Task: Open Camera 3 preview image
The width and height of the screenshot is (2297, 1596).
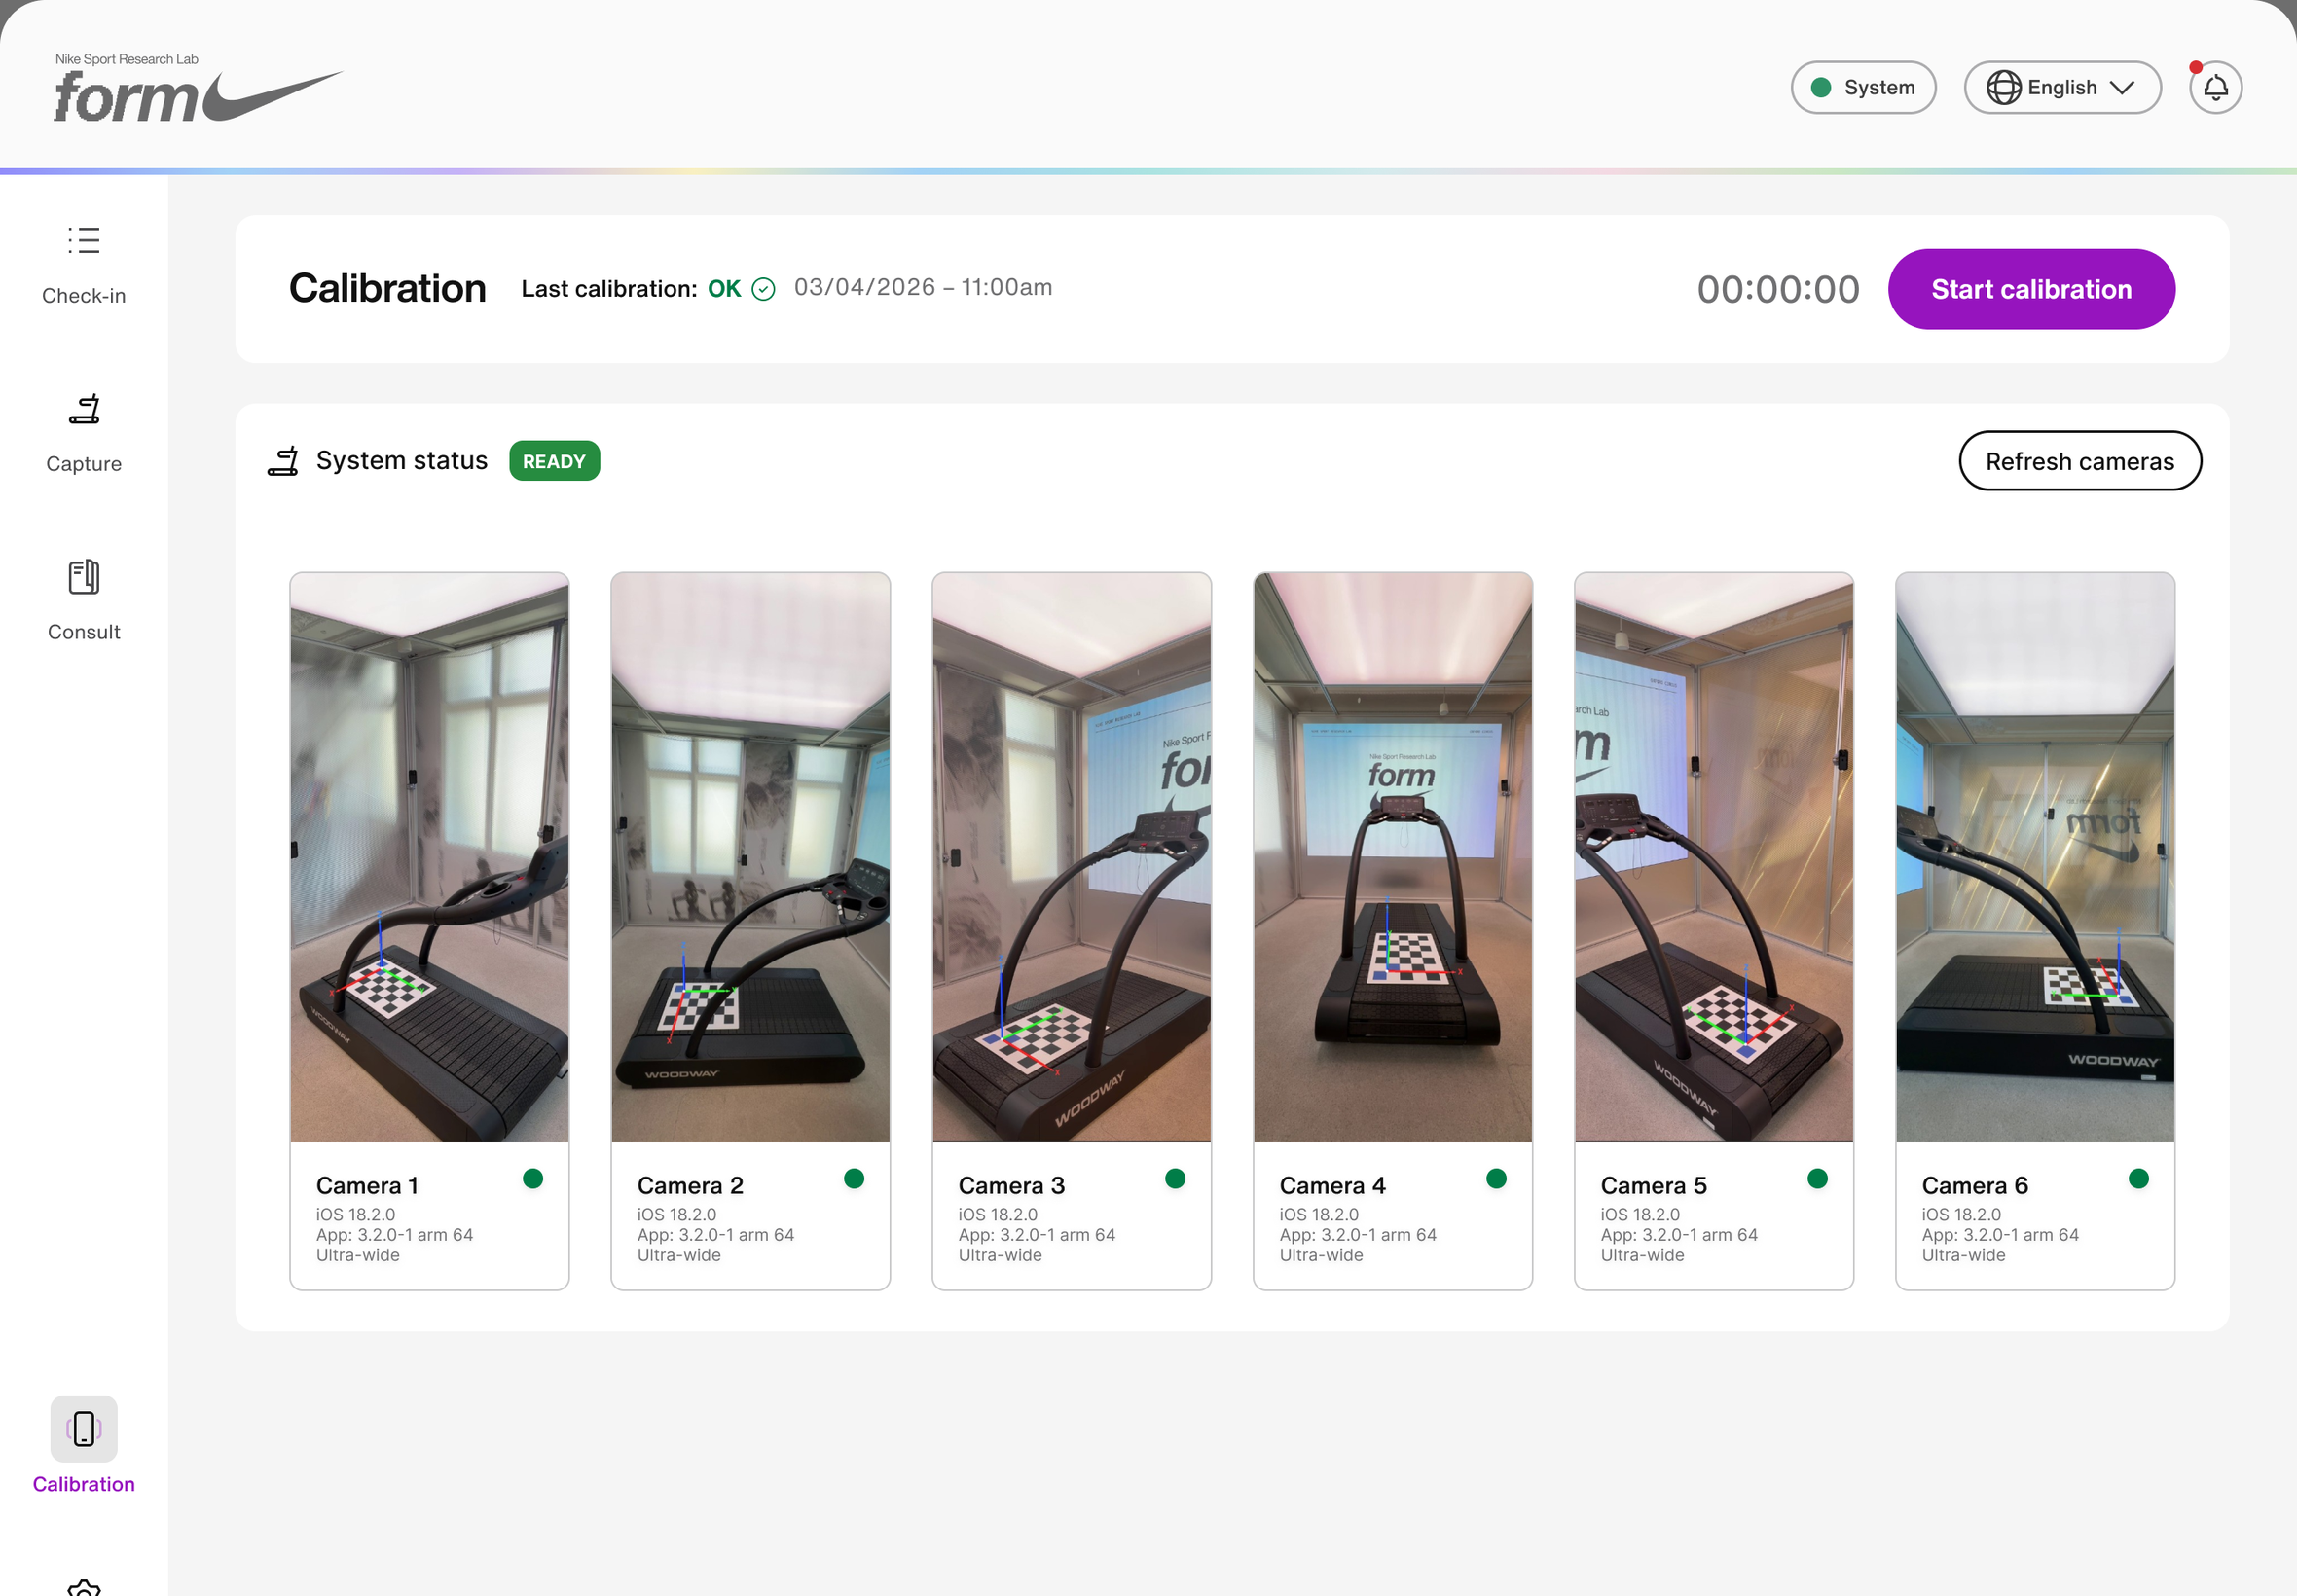Action: point(1071,857)
